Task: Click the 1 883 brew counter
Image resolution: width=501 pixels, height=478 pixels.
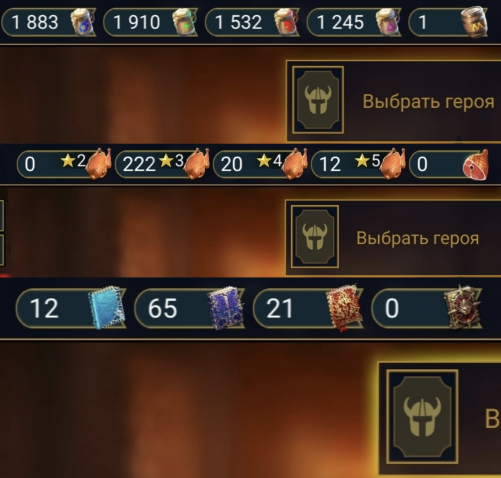Action: (x=49, y=22)
